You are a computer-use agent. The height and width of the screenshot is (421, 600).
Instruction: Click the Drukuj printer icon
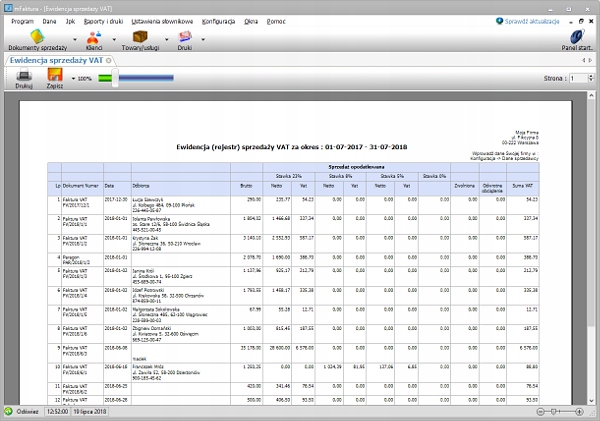(x=24, y=76)
